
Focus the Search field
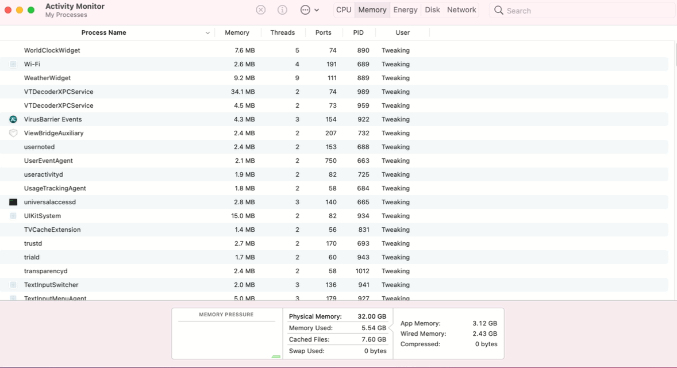[582, 10]
